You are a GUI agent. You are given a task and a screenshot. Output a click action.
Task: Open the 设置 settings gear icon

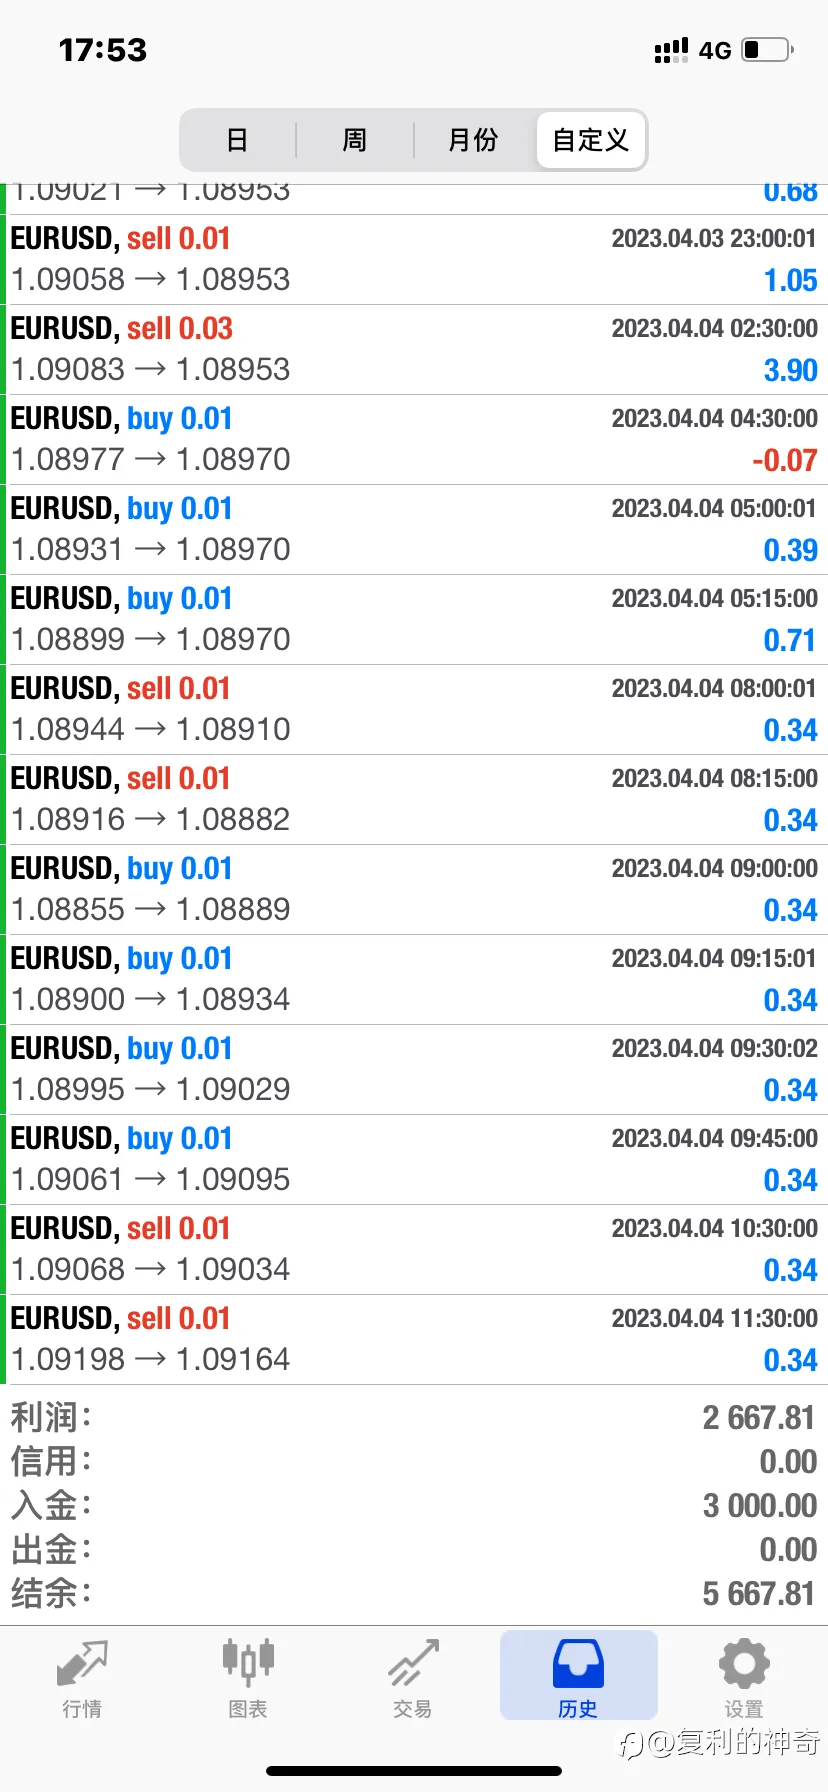pos(744,1664)
